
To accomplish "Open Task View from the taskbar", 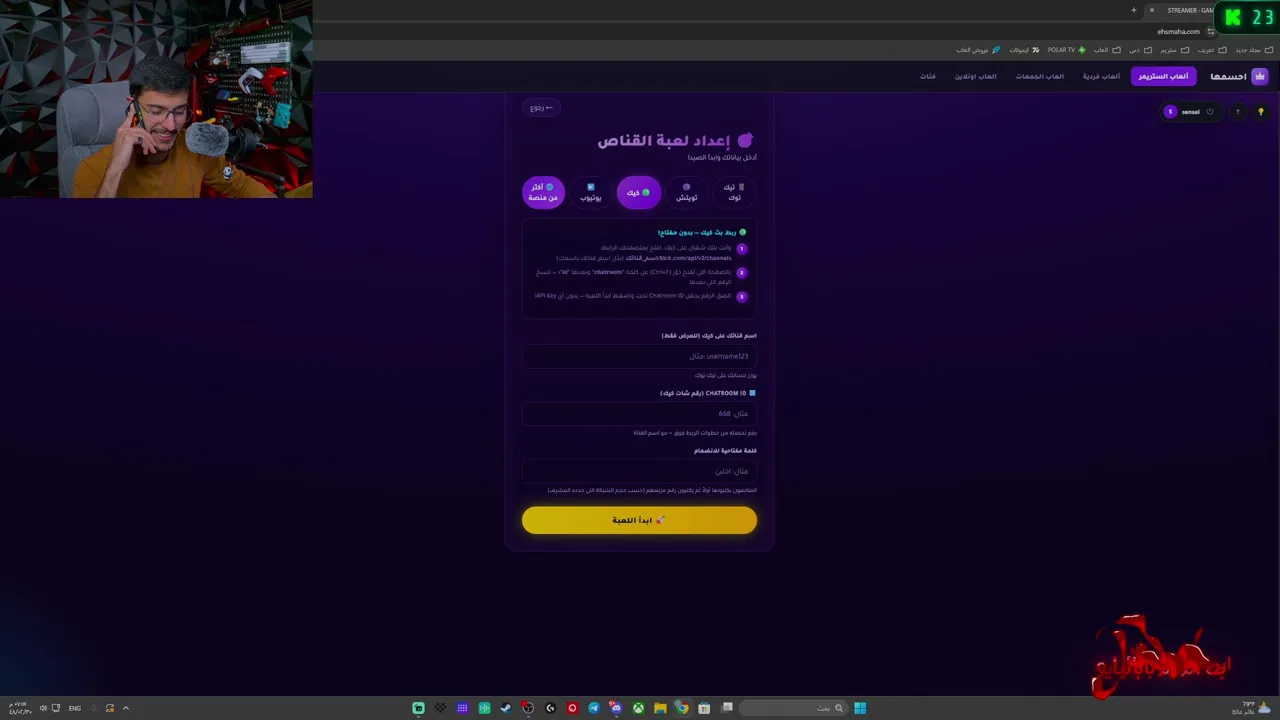I will coord(727,708).
